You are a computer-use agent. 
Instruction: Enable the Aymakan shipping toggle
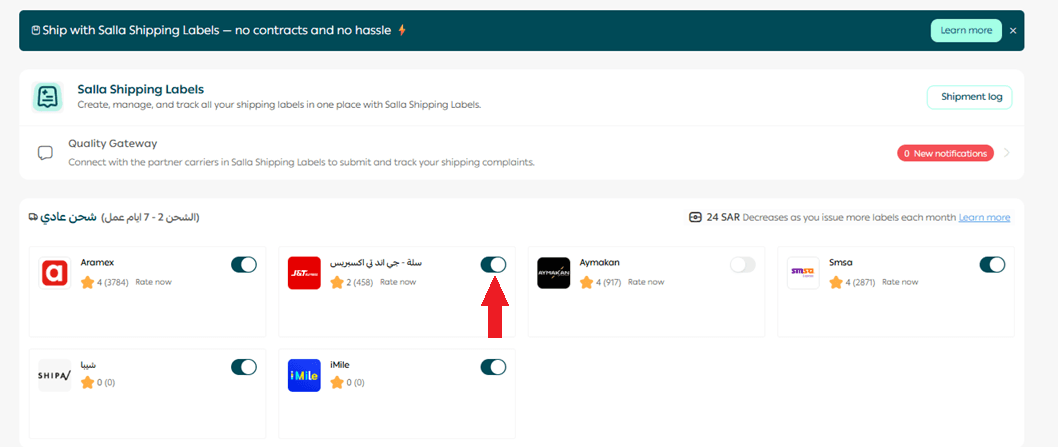[743, 265]
